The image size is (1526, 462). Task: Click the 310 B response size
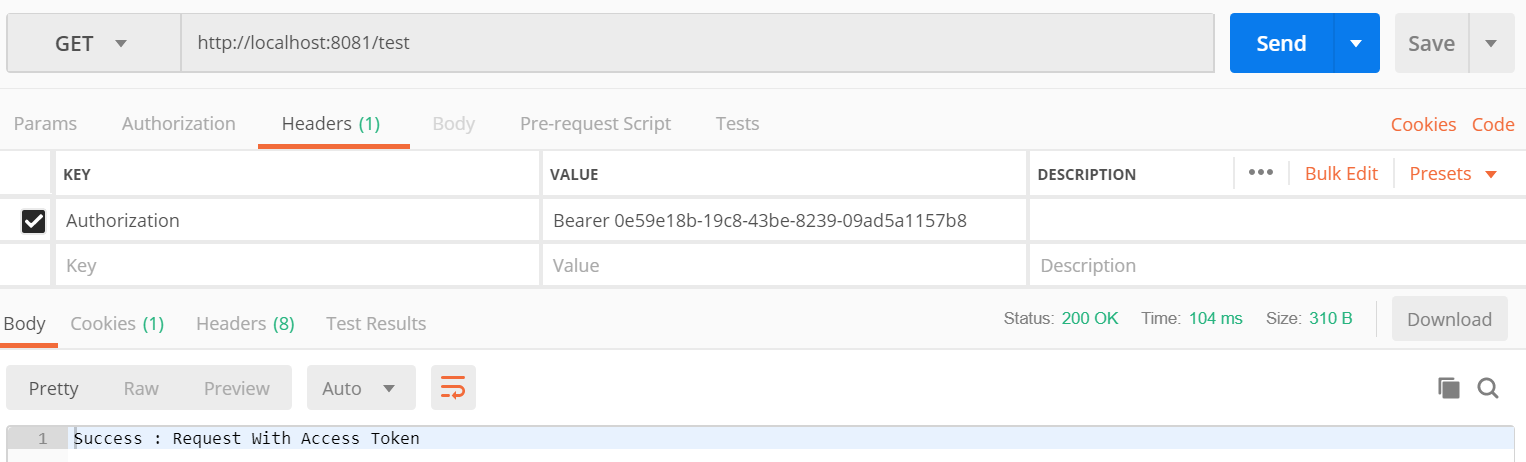[1331, 319]
